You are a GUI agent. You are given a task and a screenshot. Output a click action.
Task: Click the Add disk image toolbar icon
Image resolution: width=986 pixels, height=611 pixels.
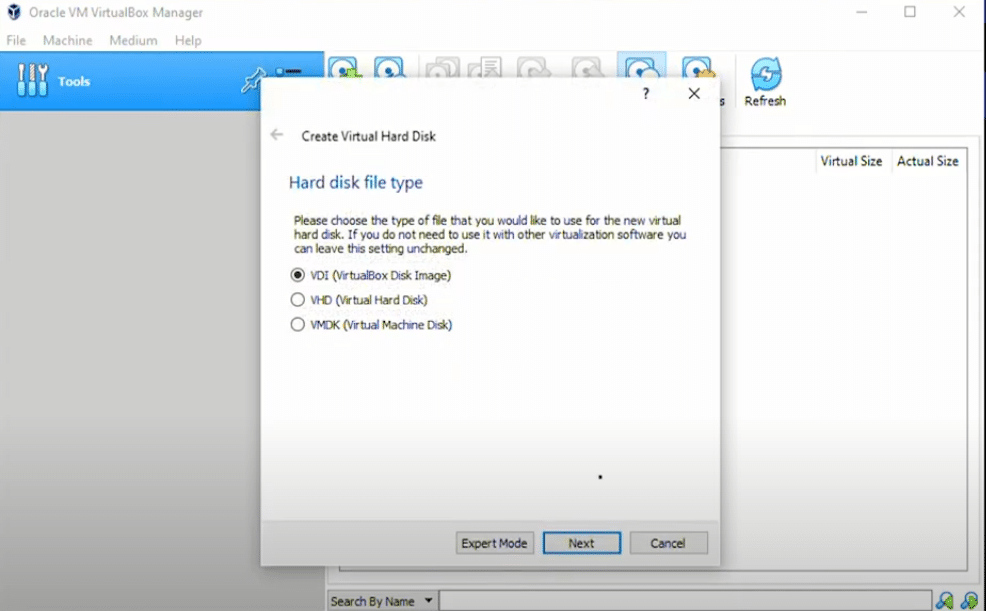click(x=343, y=68)
